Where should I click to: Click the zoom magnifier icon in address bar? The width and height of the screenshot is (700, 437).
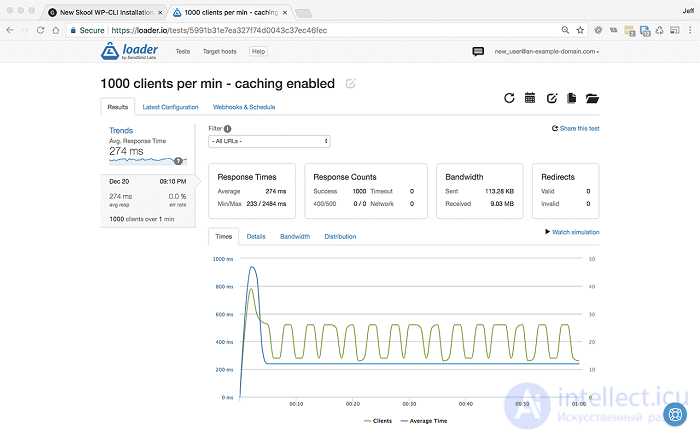tap(565, 30)
